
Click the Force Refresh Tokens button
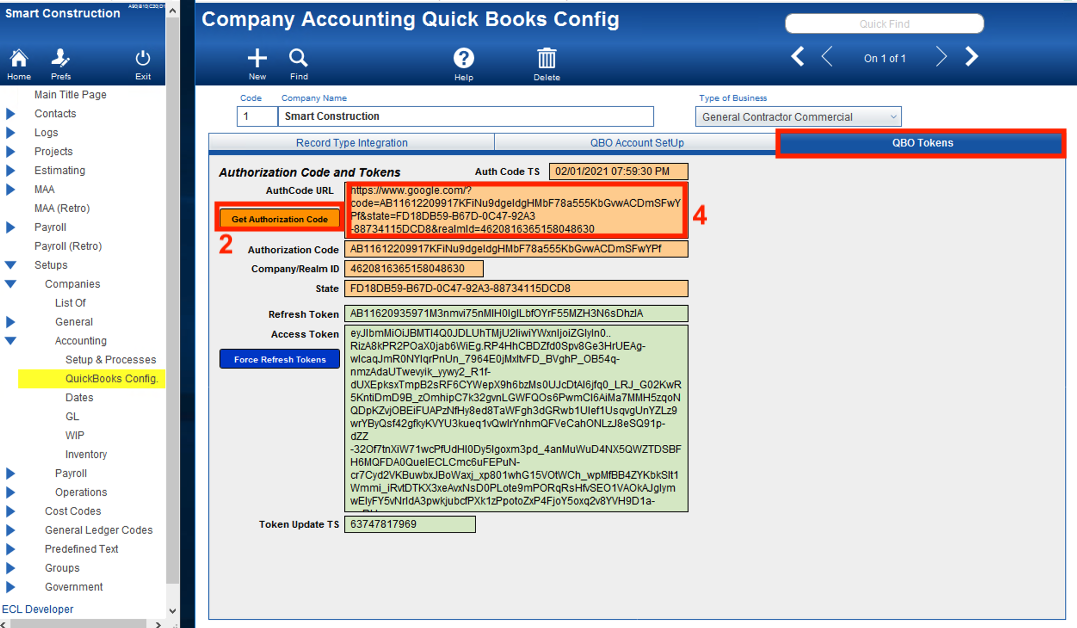[280, 359]
